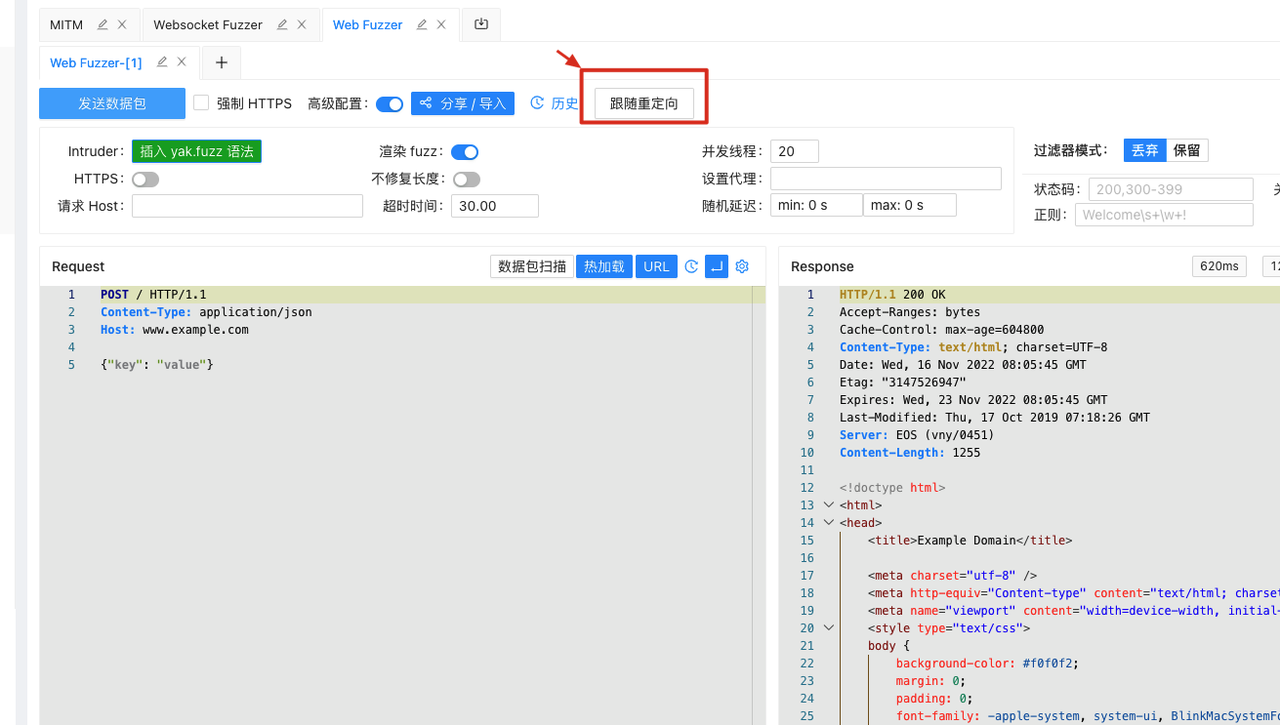Click the import icon next to Web Fuzzer tab
The image size is (1280, 725).
point(481,24)
